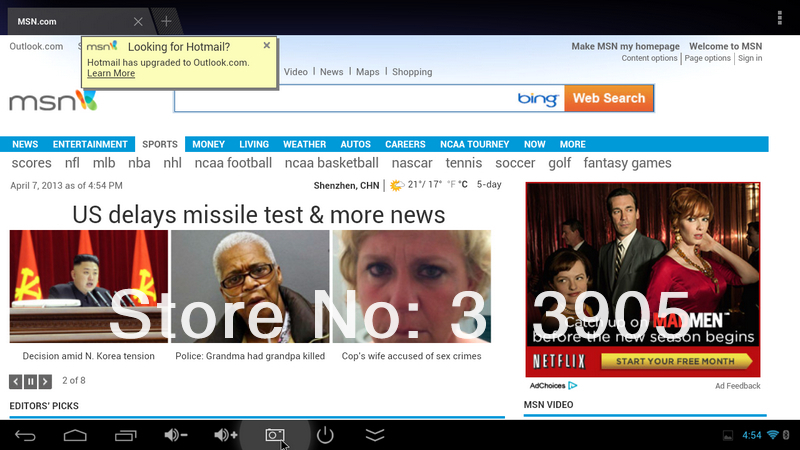Viewport: 800px width, 450px height.
Task: Close the MSN.com browser tab
Action: [x=138, y=21]
